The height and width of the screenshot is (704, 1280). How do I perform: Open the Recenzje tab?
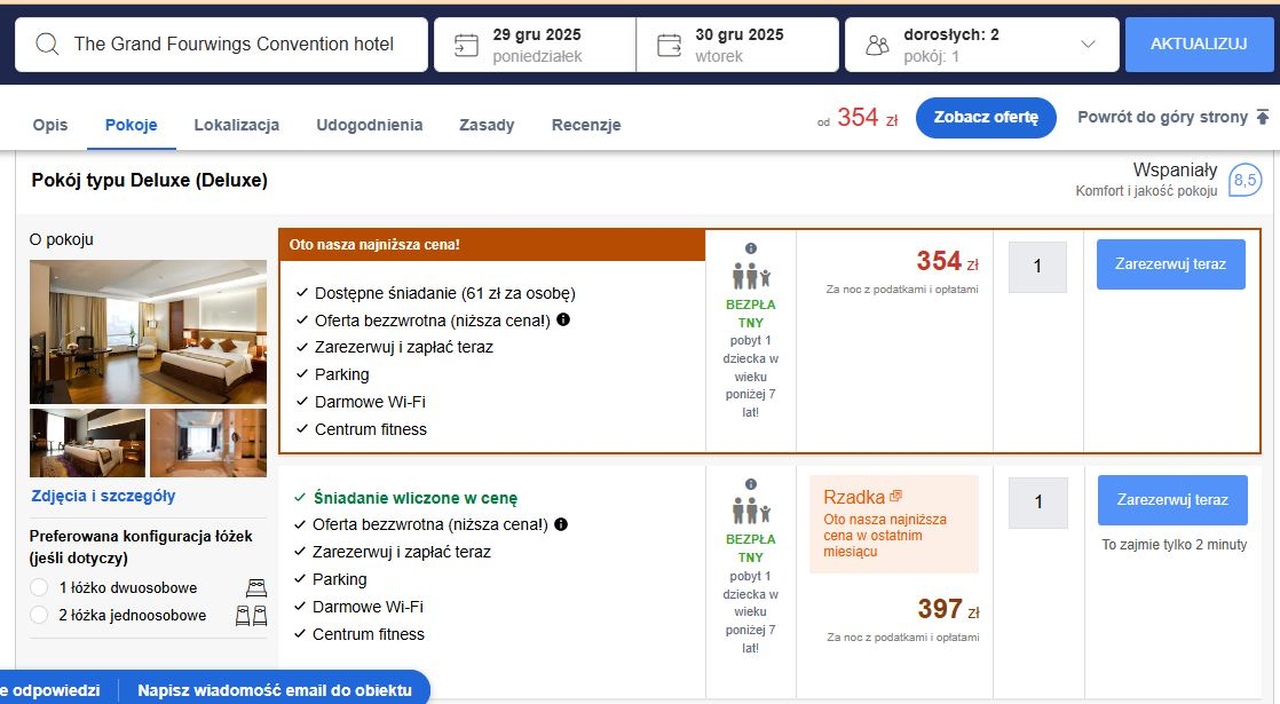point(586,125)
